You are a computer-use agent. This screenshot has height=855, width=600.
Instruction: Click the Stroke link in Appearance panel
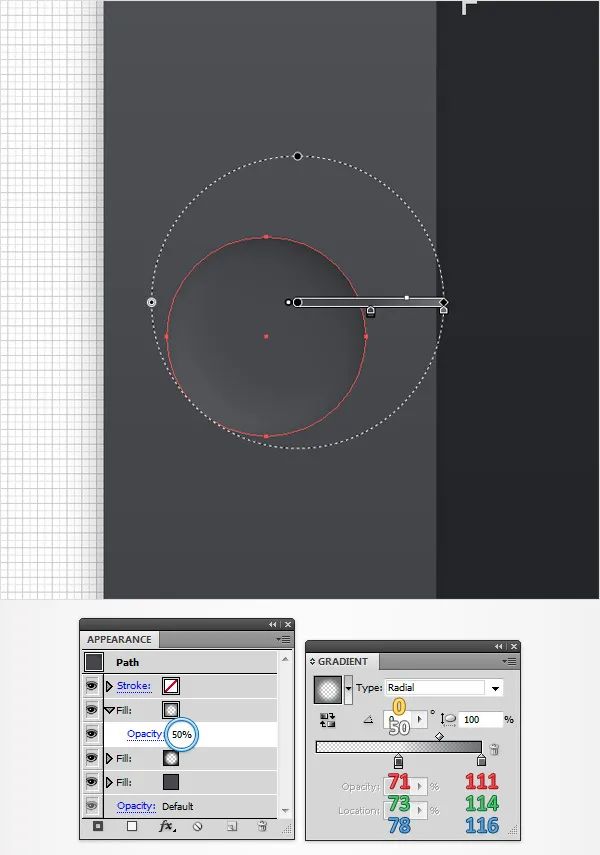pyautogui.click(x=134, y=686)
